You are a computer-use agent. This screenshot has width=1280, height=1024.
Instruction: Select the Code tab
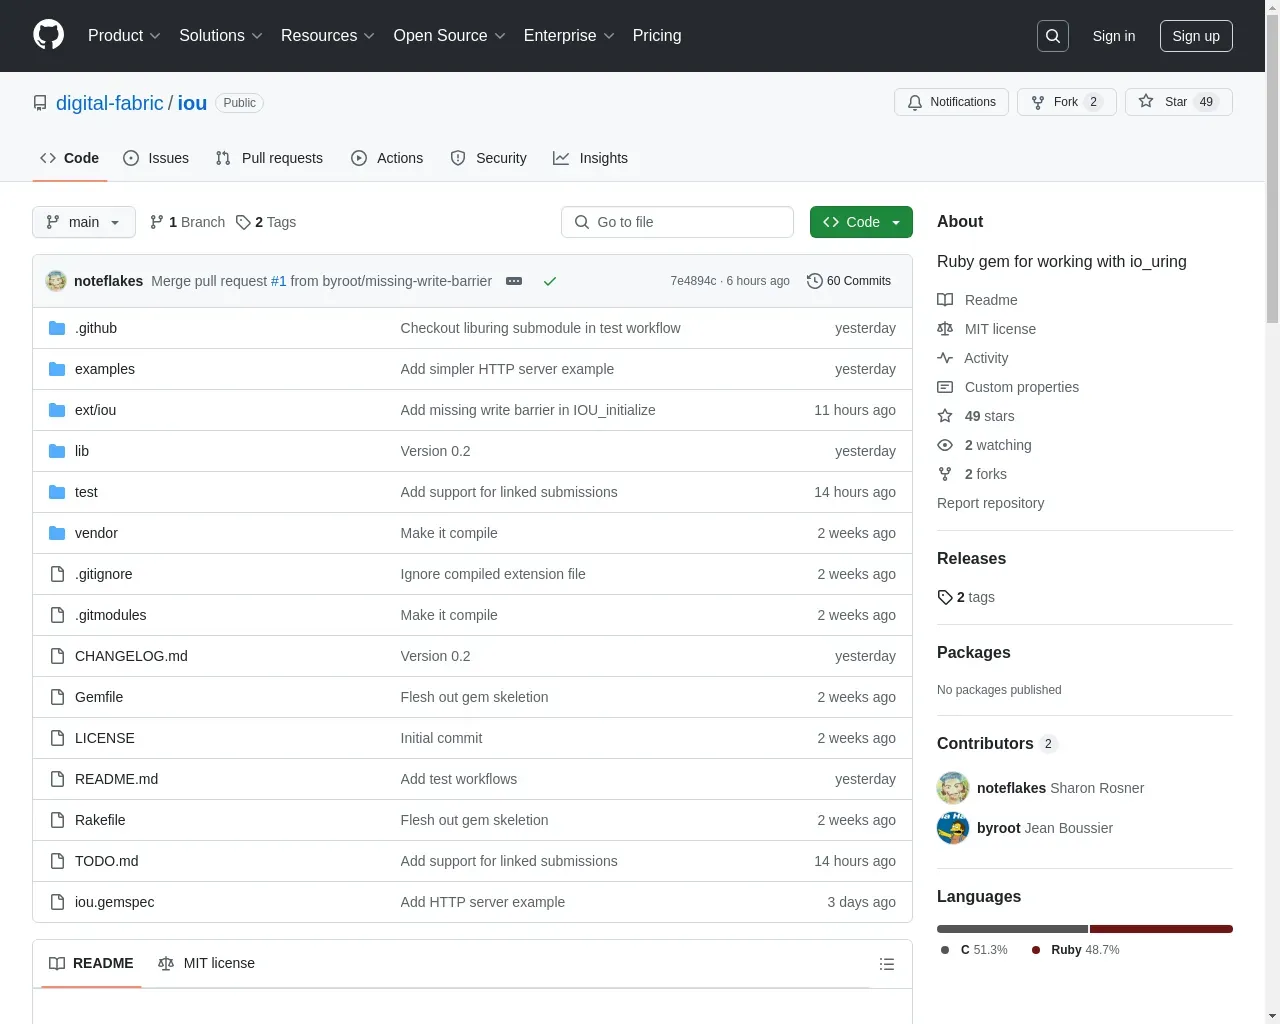point(69,158)
